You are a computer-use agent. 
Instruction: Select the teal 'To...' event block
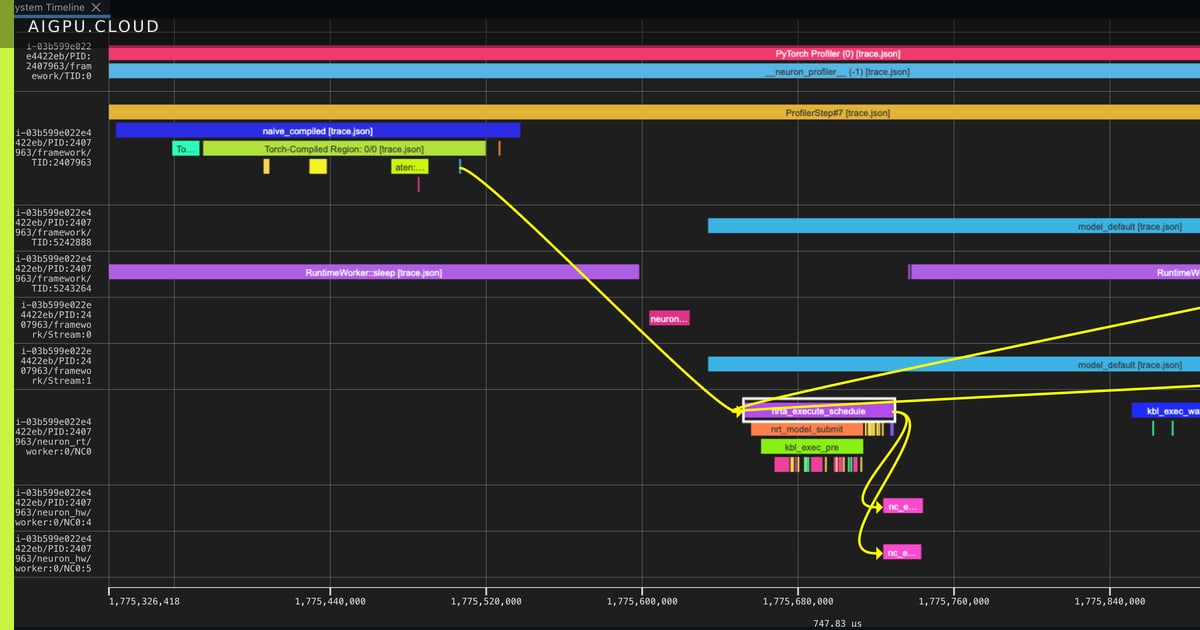186,148
